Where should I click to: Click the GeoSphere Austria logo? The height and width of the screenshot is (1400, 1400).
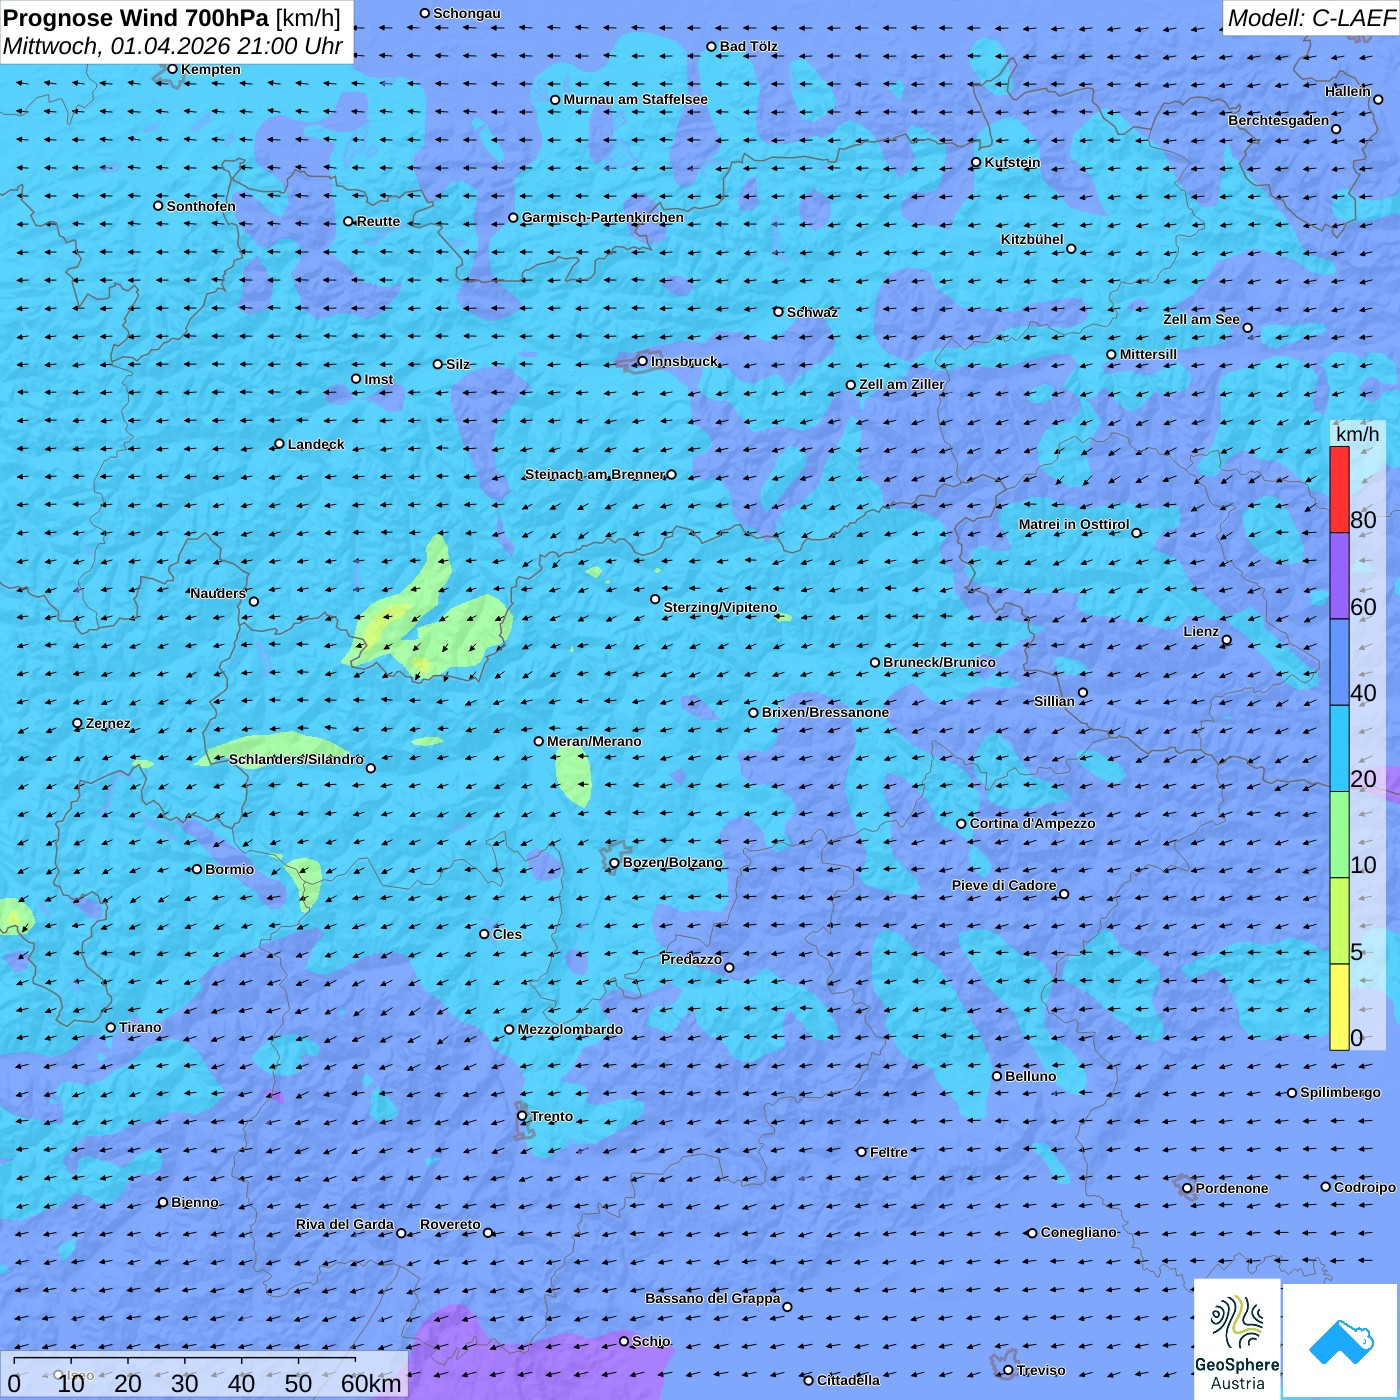[x=1237, y=1340]
